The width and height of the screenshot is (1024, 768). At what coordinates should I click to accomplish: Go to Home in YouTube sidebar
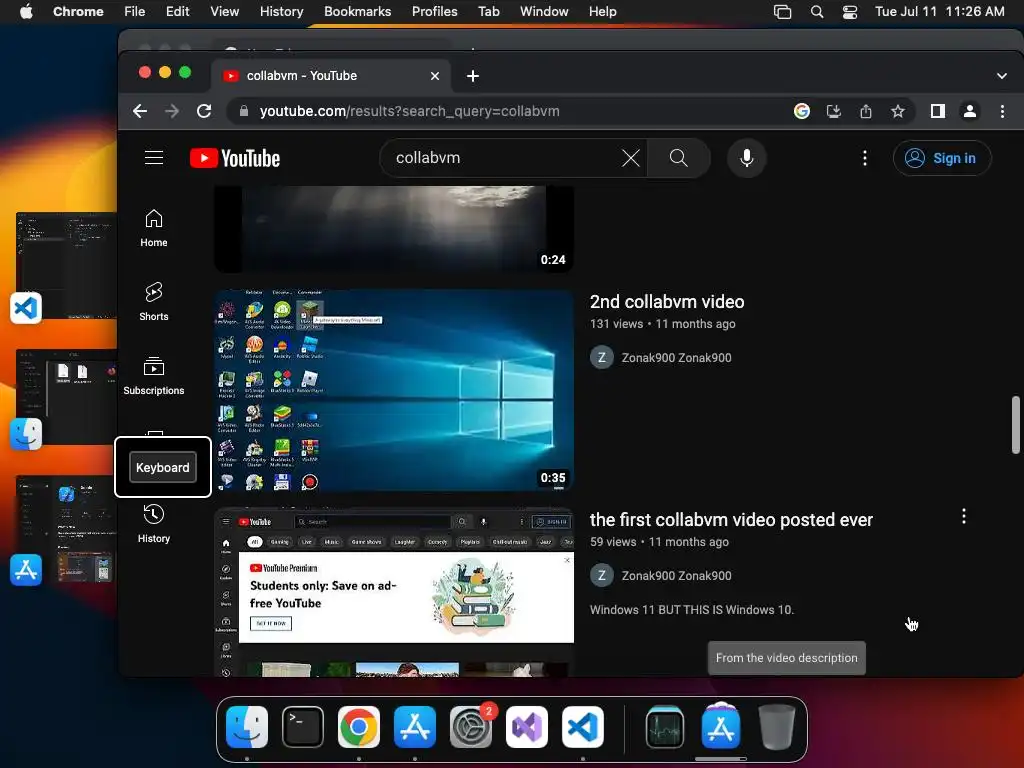(x=154, y=228)
